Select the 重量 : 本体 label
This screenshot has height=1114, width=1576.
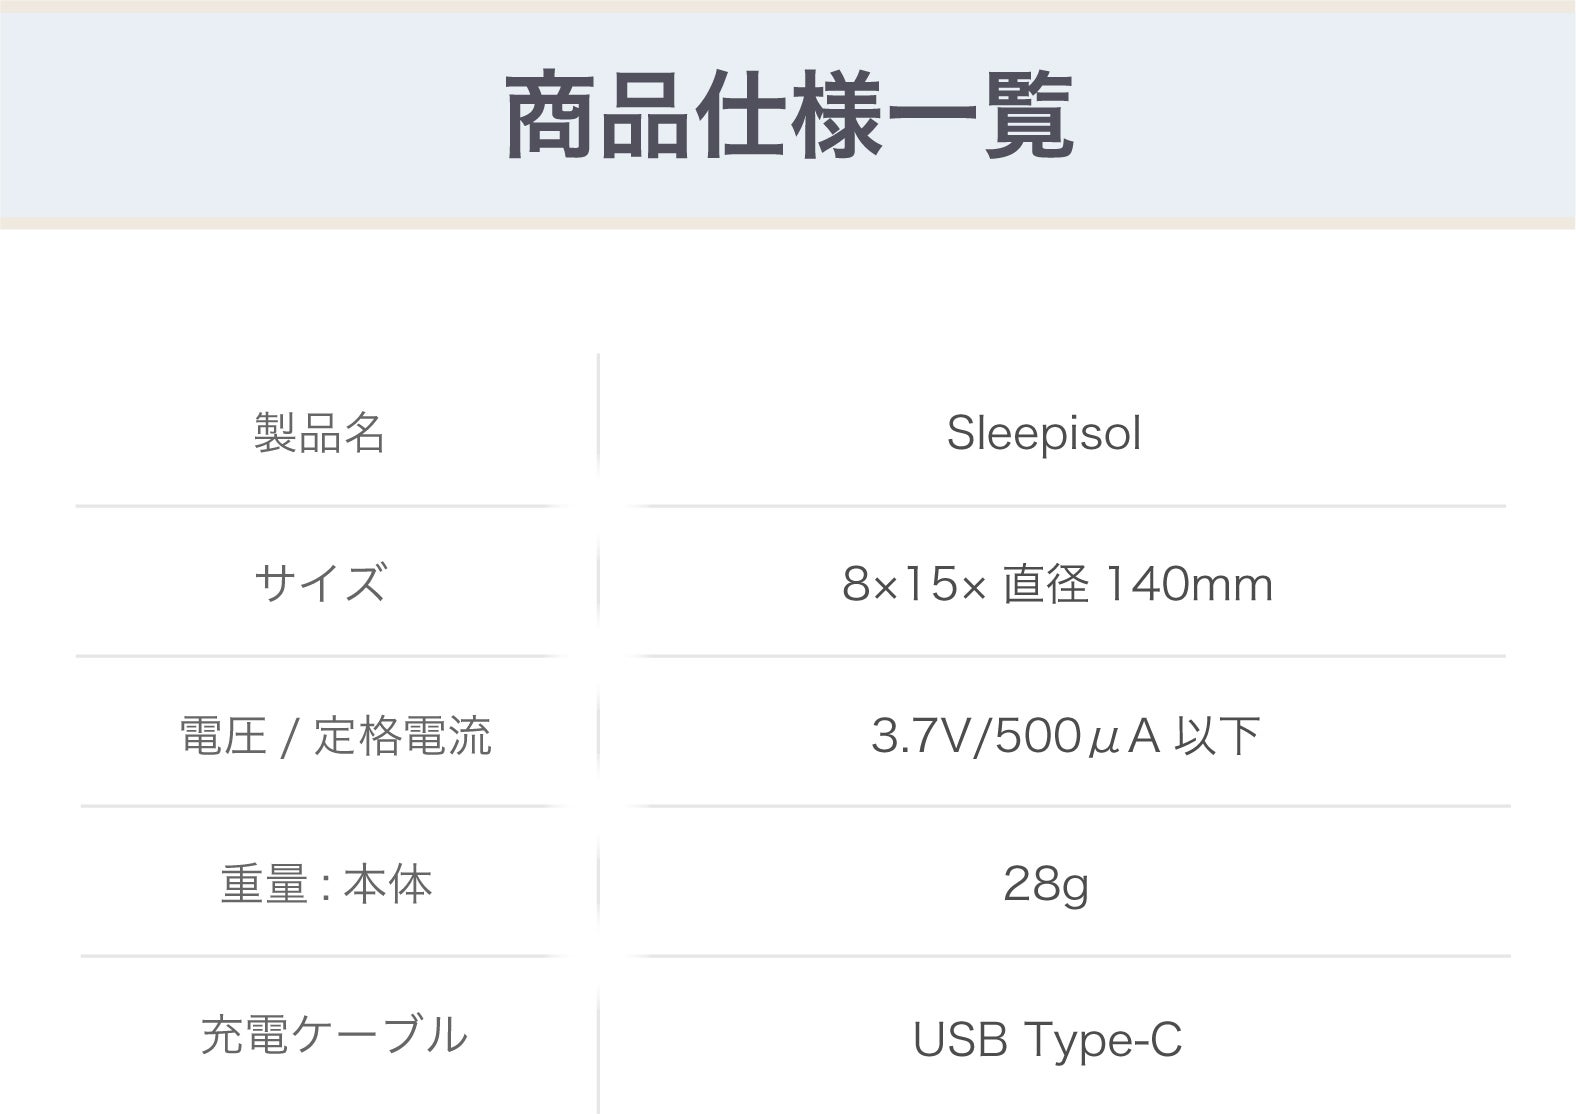(326, 885)
